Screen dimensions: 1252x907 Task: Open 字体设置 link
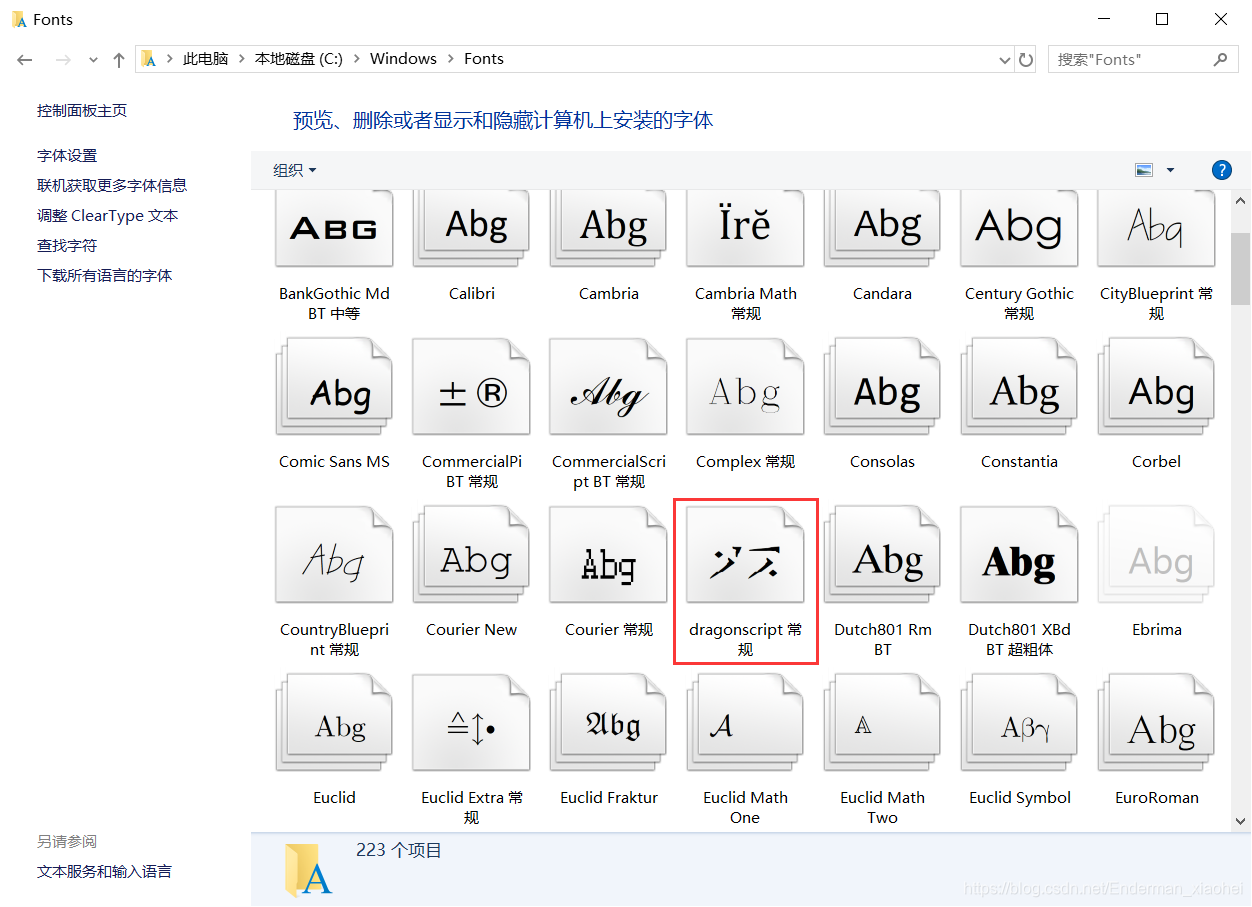pos(67,156)
